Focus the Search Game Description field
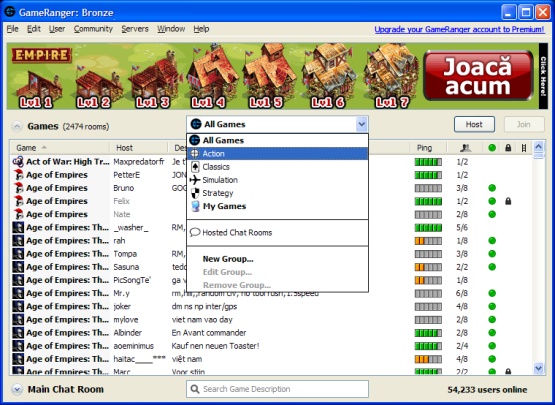The height and width of the screenshot is (405, 555). 277,389
